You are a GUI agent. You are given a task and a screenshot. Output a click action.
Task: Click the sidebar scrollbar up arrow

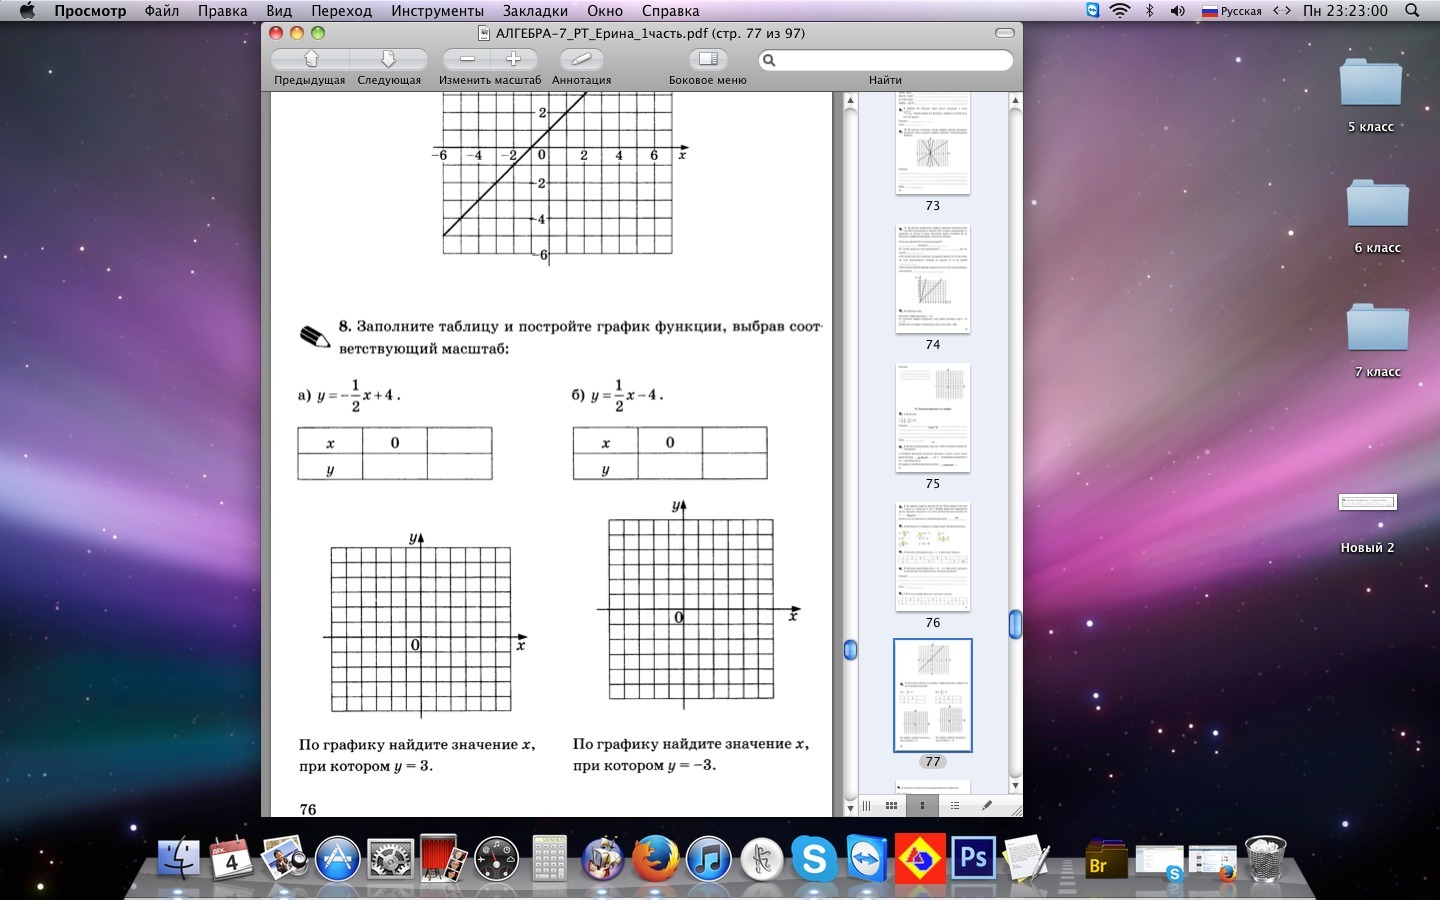click(x=1015, y=100)
